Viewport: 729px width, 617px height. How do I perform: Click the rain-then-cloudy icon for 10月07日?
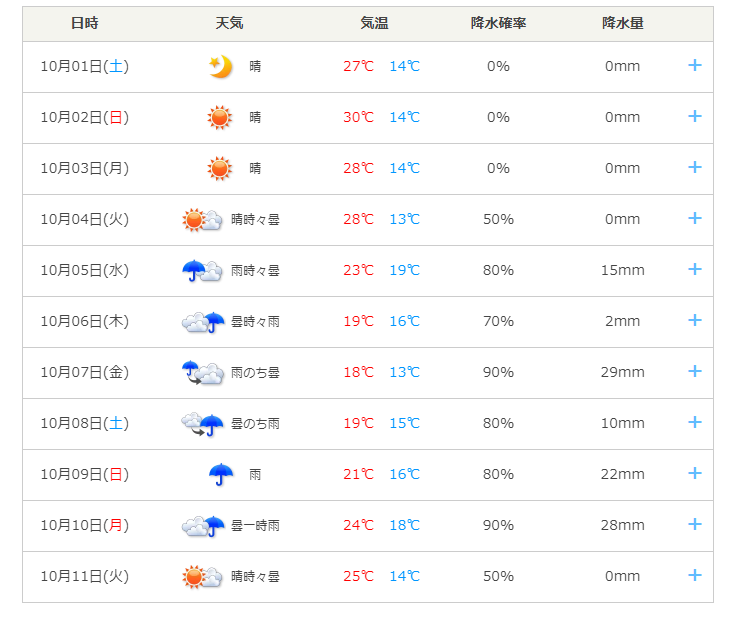[x=202, y=372]
